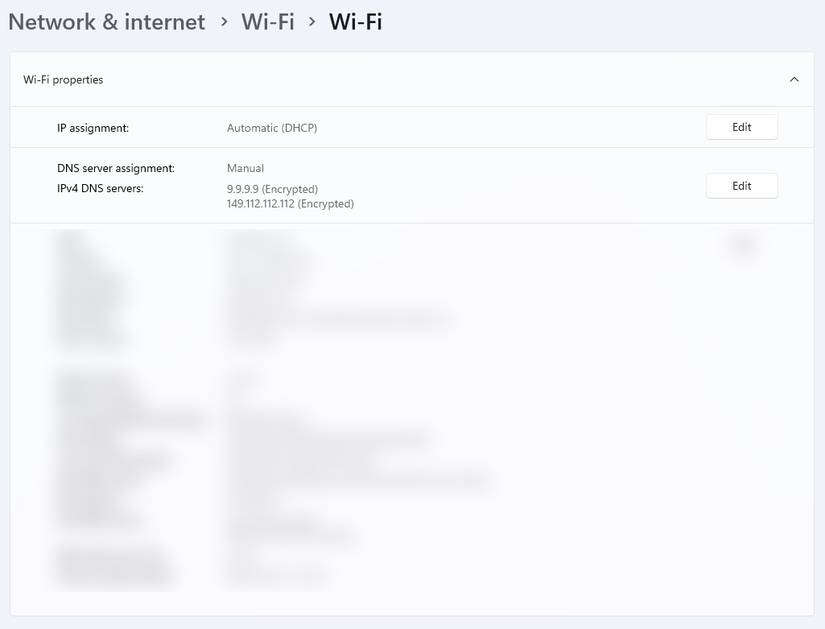
Task: Click the DNS server assignment label
Action: (116, 167)
